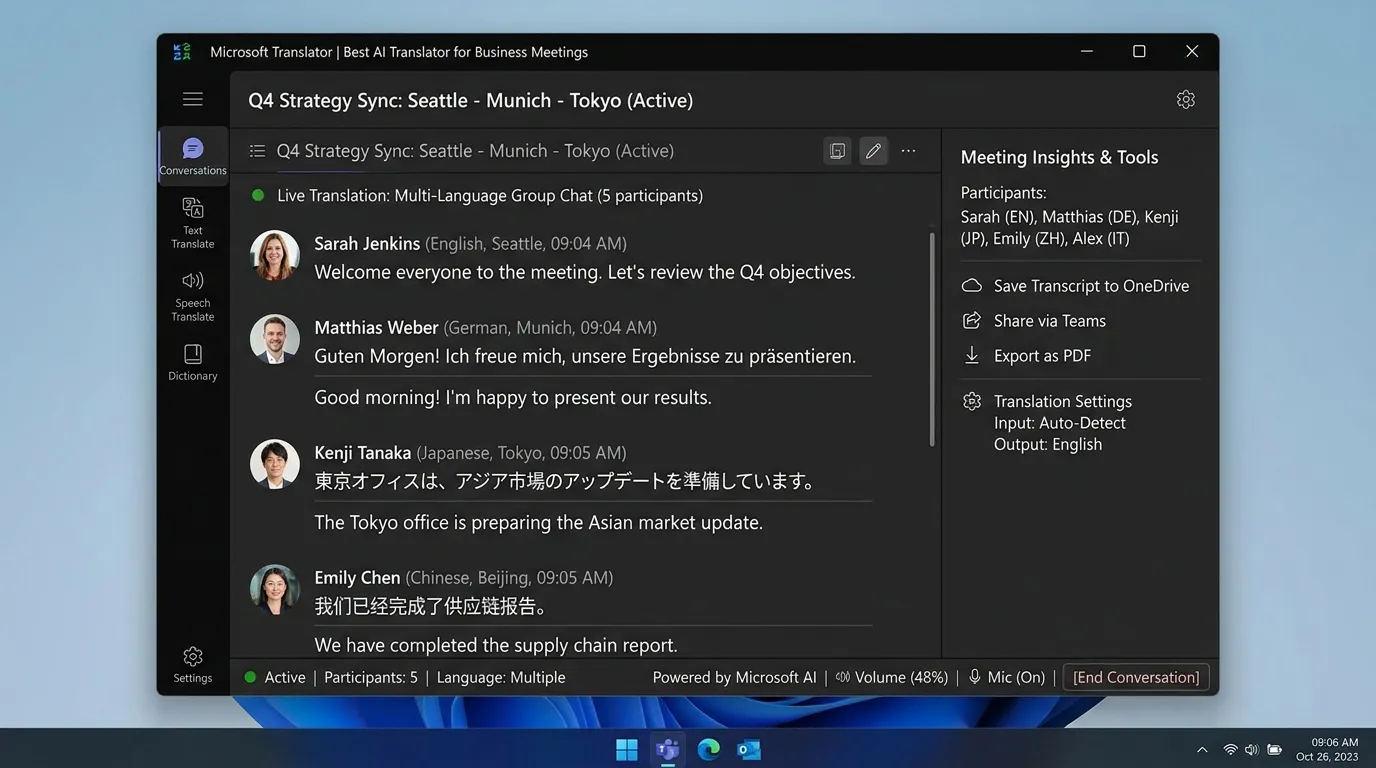
Task: Expand the system tray hidden icons chevron
Action: (x=1202, y=750)
